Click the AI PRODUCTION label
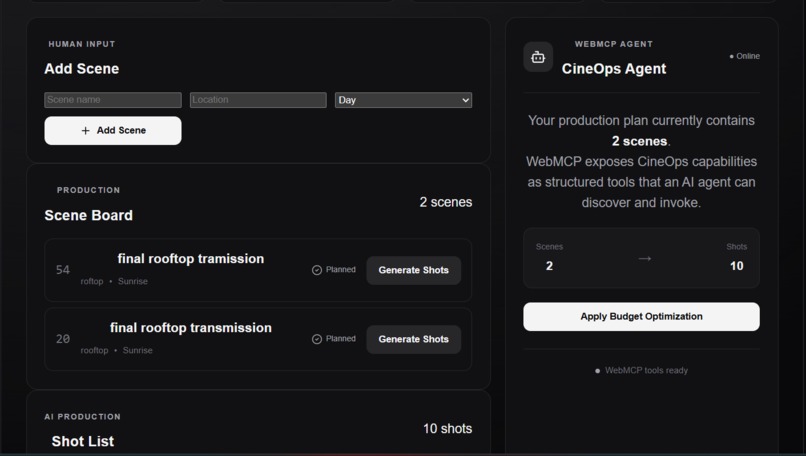This screenshot has width=806, height=456. (x=82, y=417)
